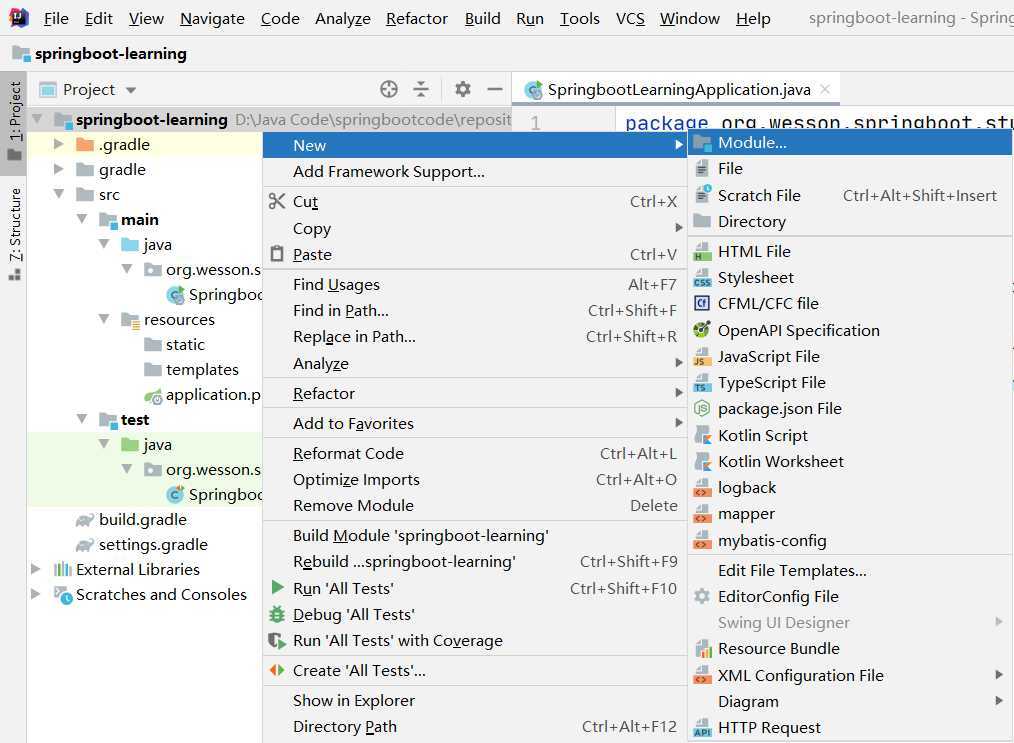Click Debug 'All Tests' context entry
The height and width of the screenshot is (743, 1014).
click(353, 614)
